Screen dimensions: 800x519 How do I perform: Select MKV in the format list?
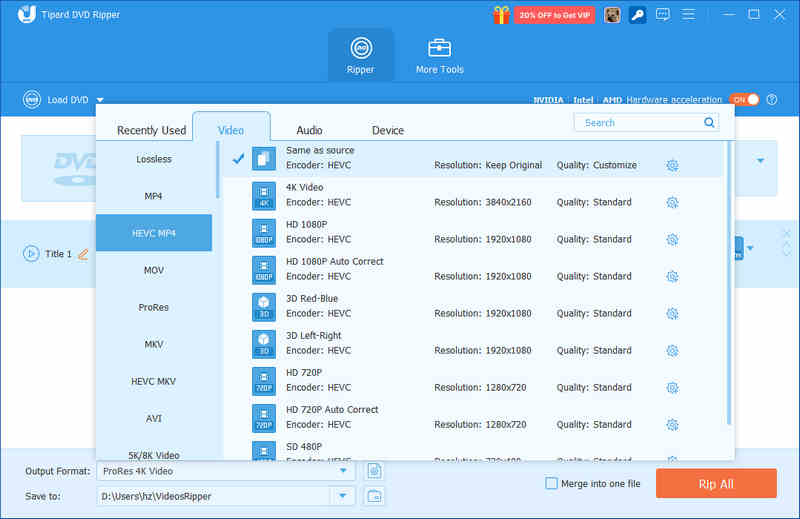pyautogui.click(x=153, y=344)
